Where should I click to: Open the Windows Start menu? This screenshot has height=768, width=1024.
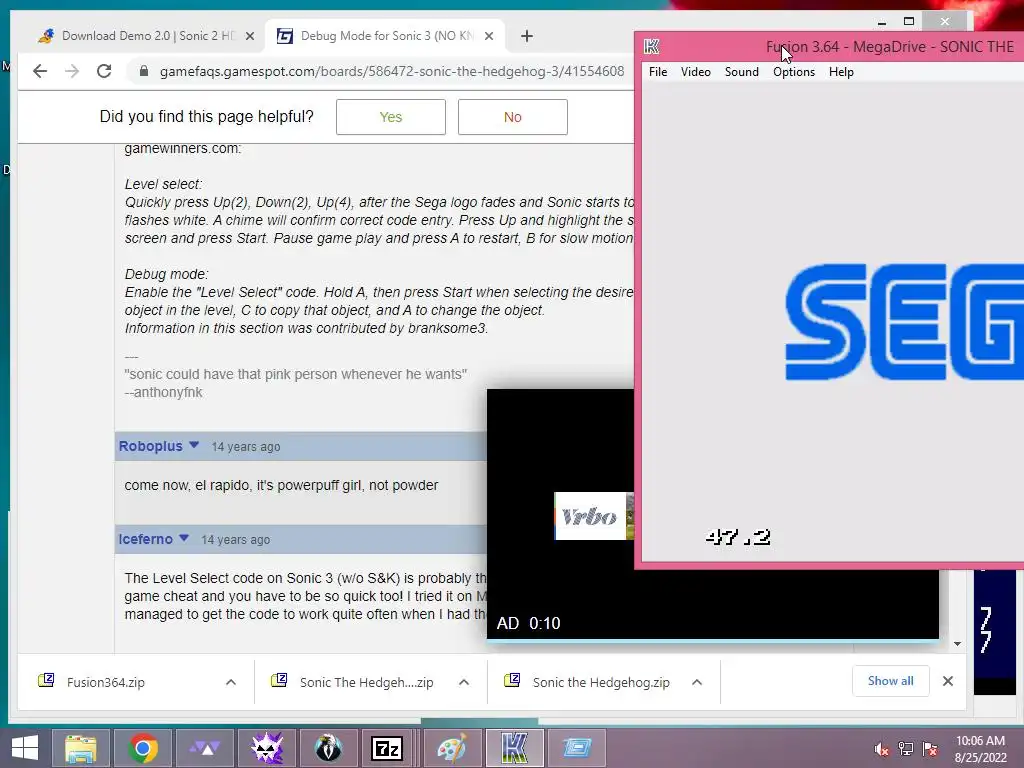(24, 748)
